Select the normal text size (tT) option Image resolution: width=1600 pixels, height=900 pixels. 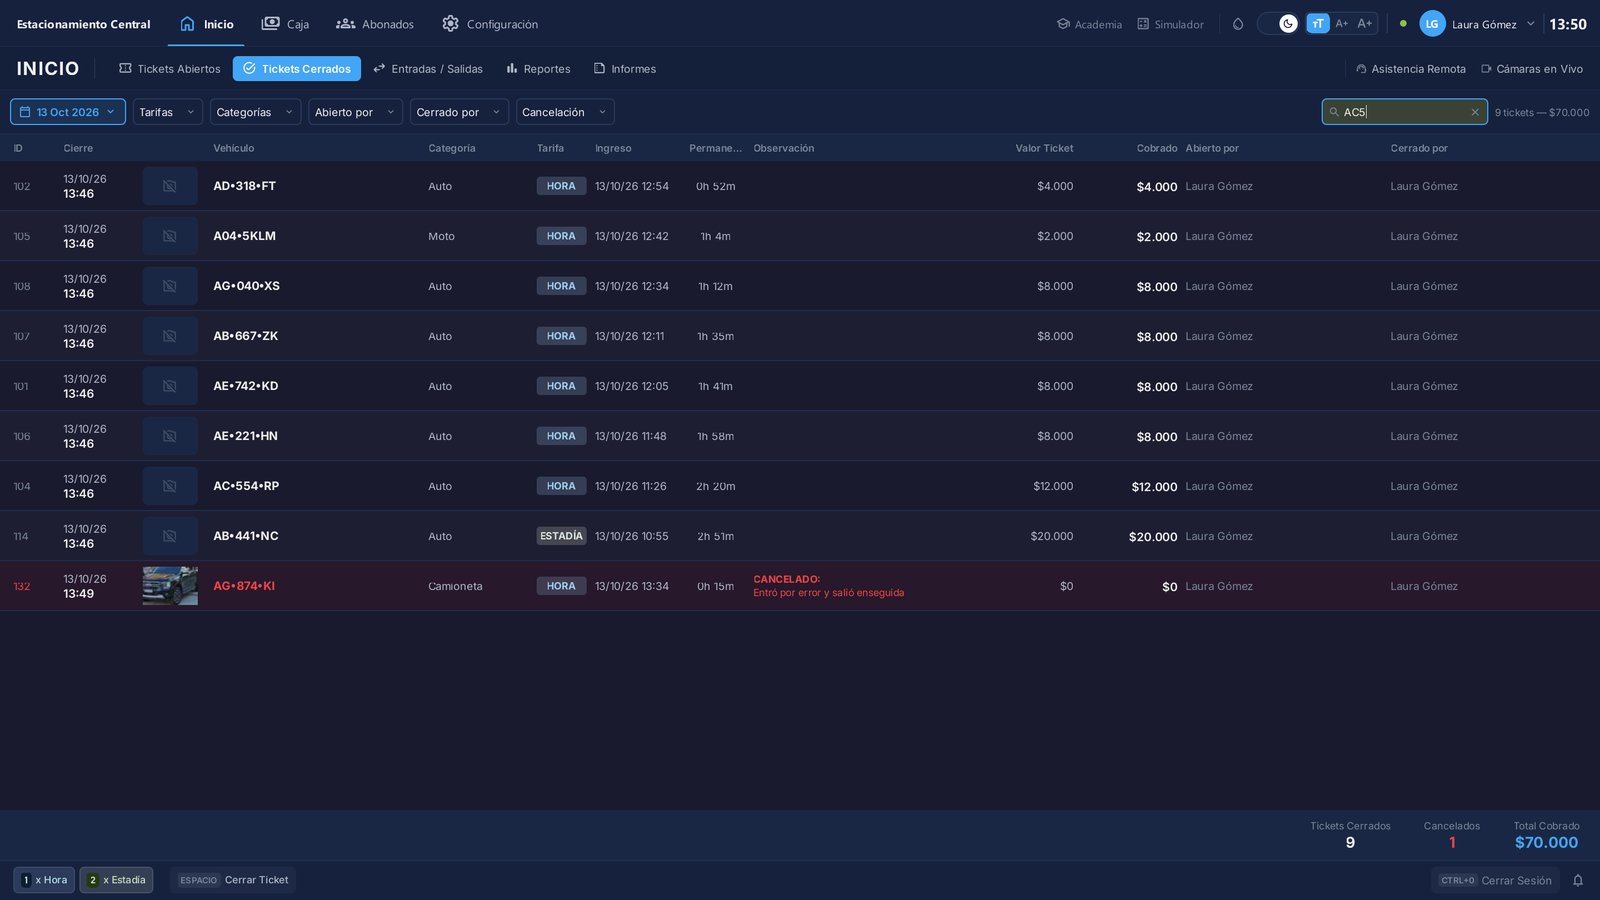click(x=1318, y=24)
